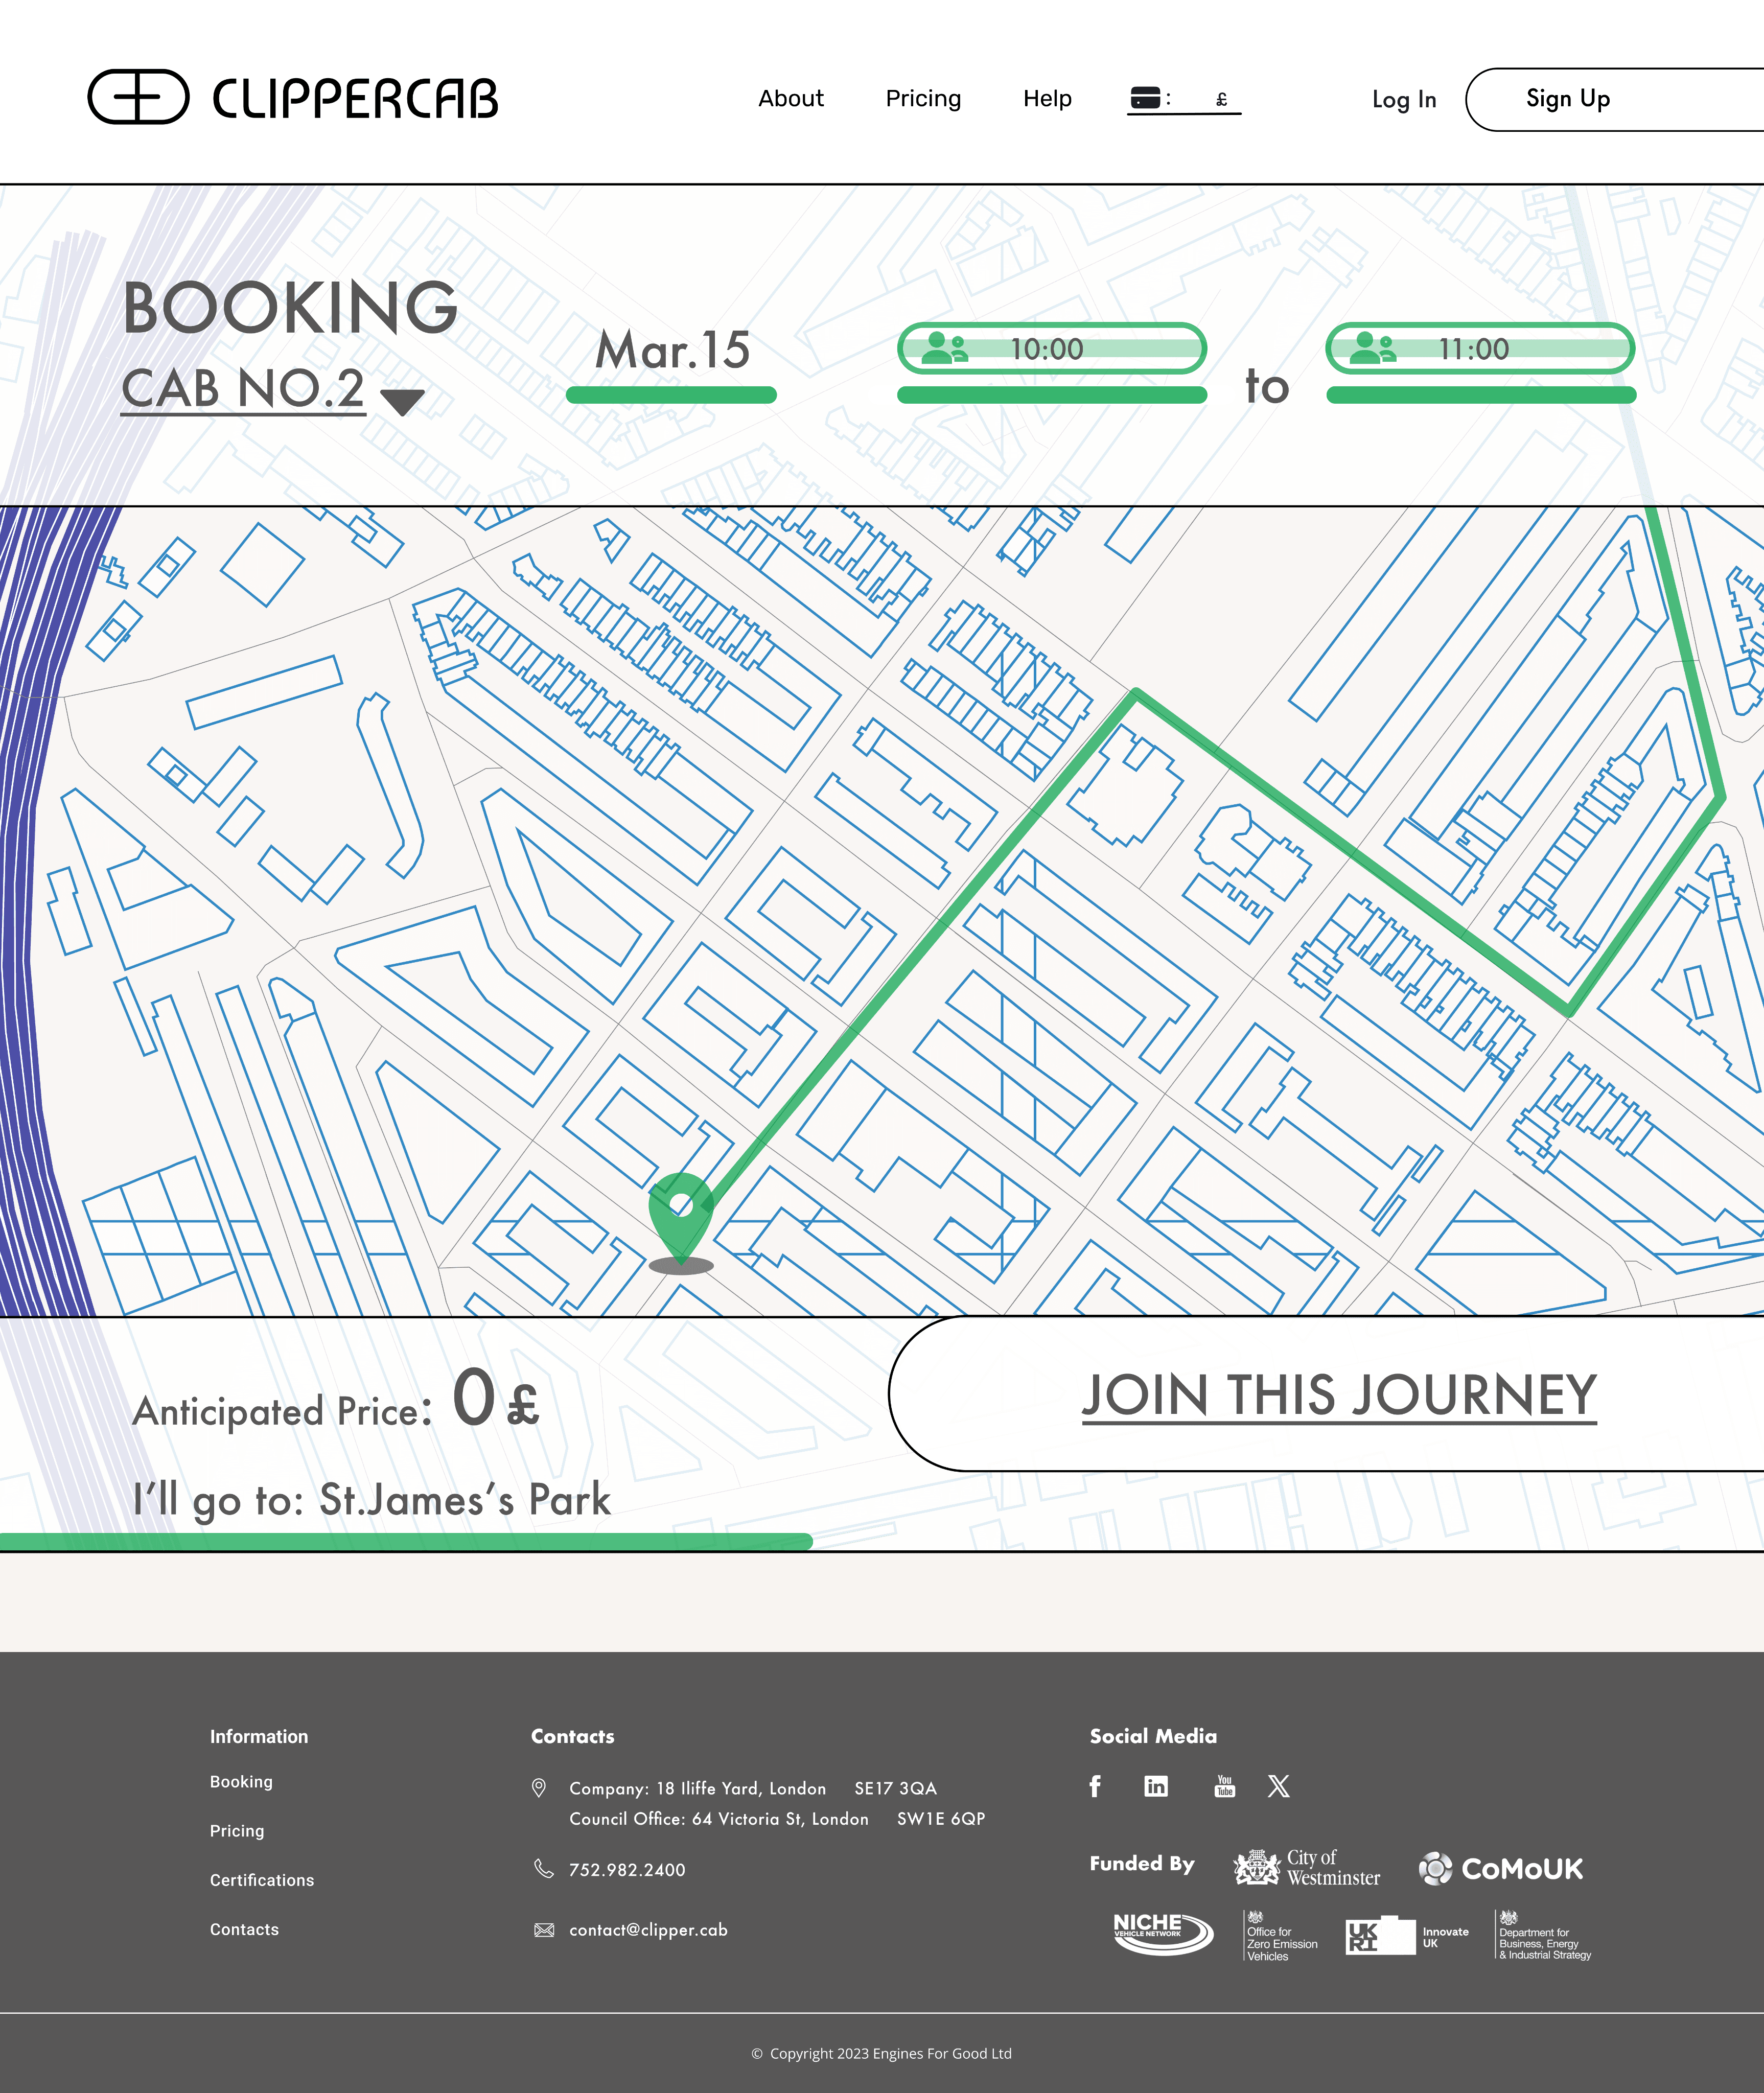Click the Copyright 2023 Engines For Good text
Image resolution: width=1764 pixels, height=2093 pixels.
[x=882, y=2053]
